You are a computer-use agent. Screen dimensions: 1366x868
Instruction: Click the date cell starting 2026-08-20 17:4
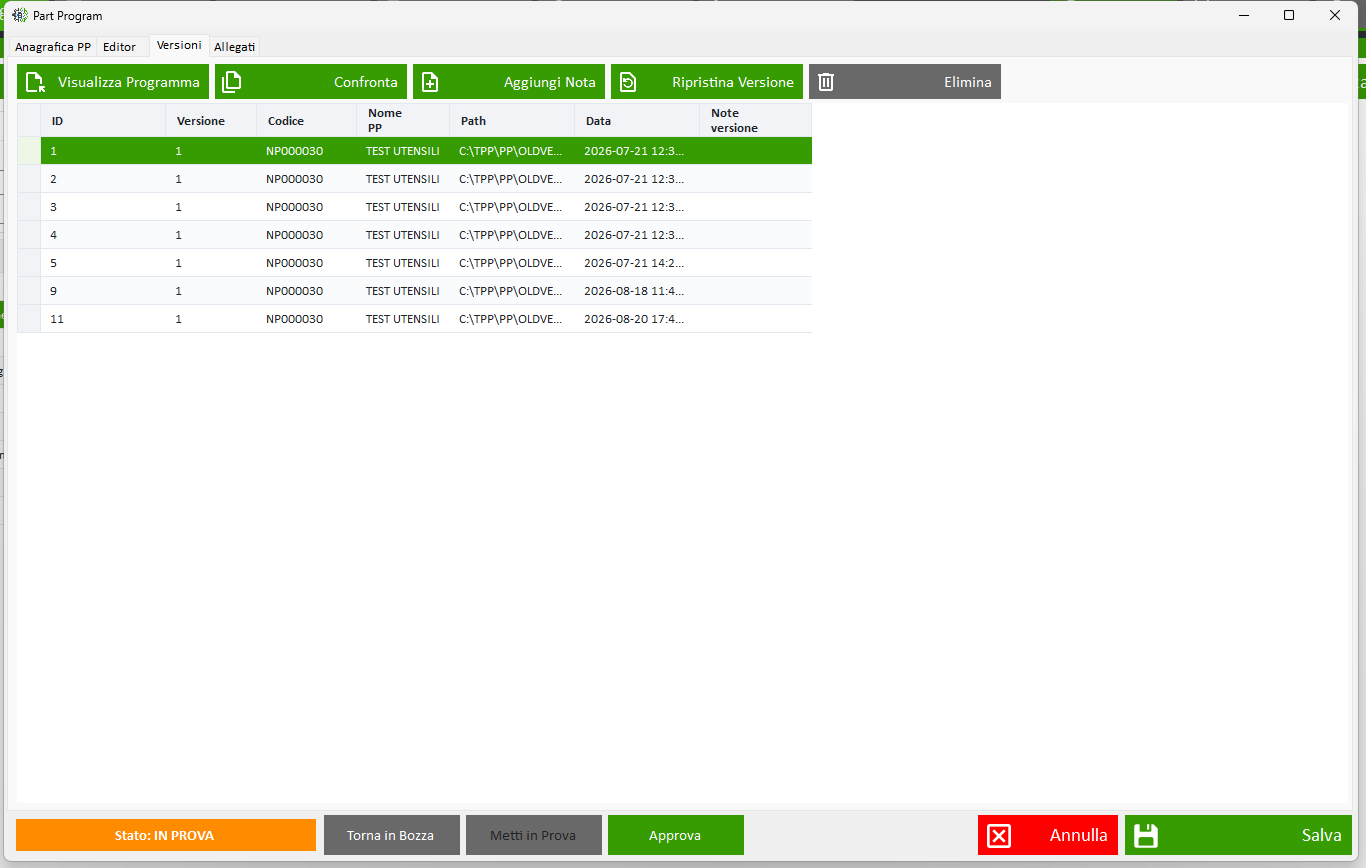(637, 319)
